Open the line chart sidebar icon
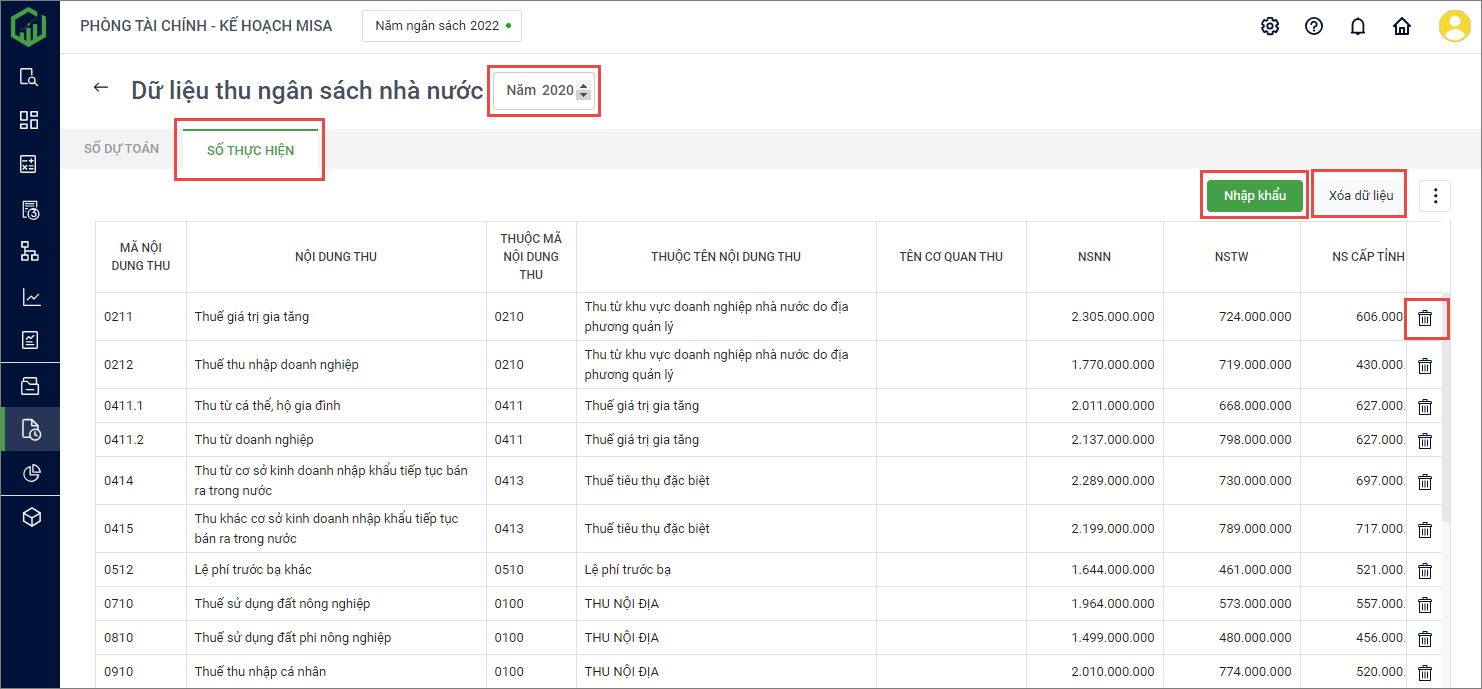 (x=30, y=297)
